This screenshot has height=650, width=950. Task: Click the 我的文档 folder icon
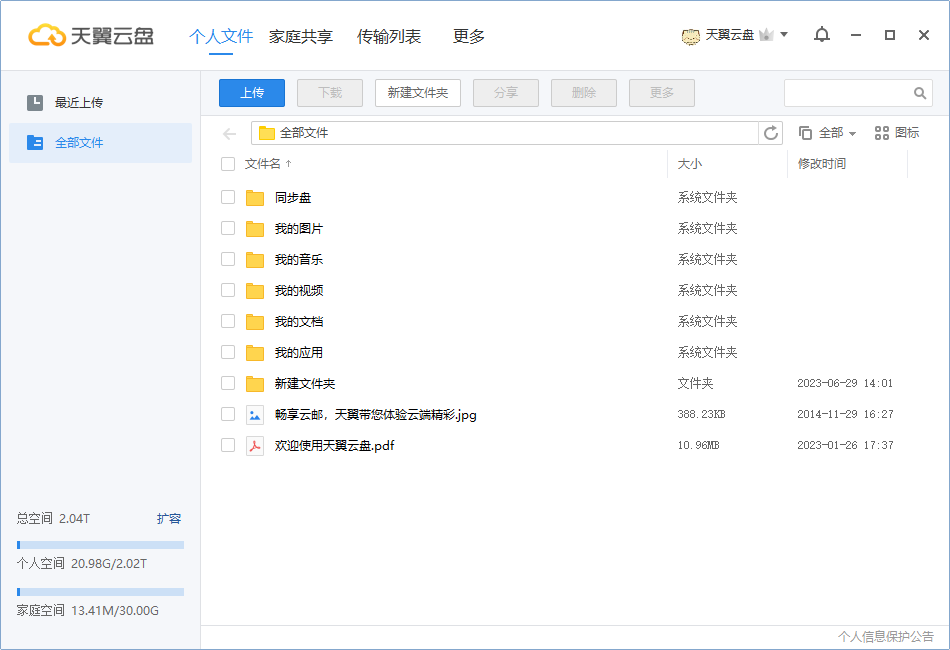(x=255, y=322)
